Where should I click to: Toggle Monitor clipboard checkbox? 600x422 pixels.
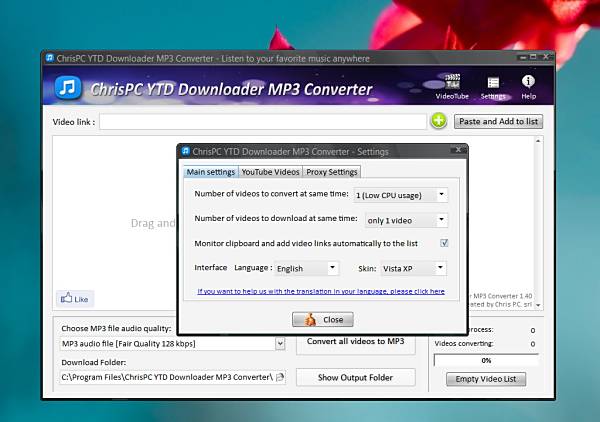pyautogui.click(x=444, y=243)
